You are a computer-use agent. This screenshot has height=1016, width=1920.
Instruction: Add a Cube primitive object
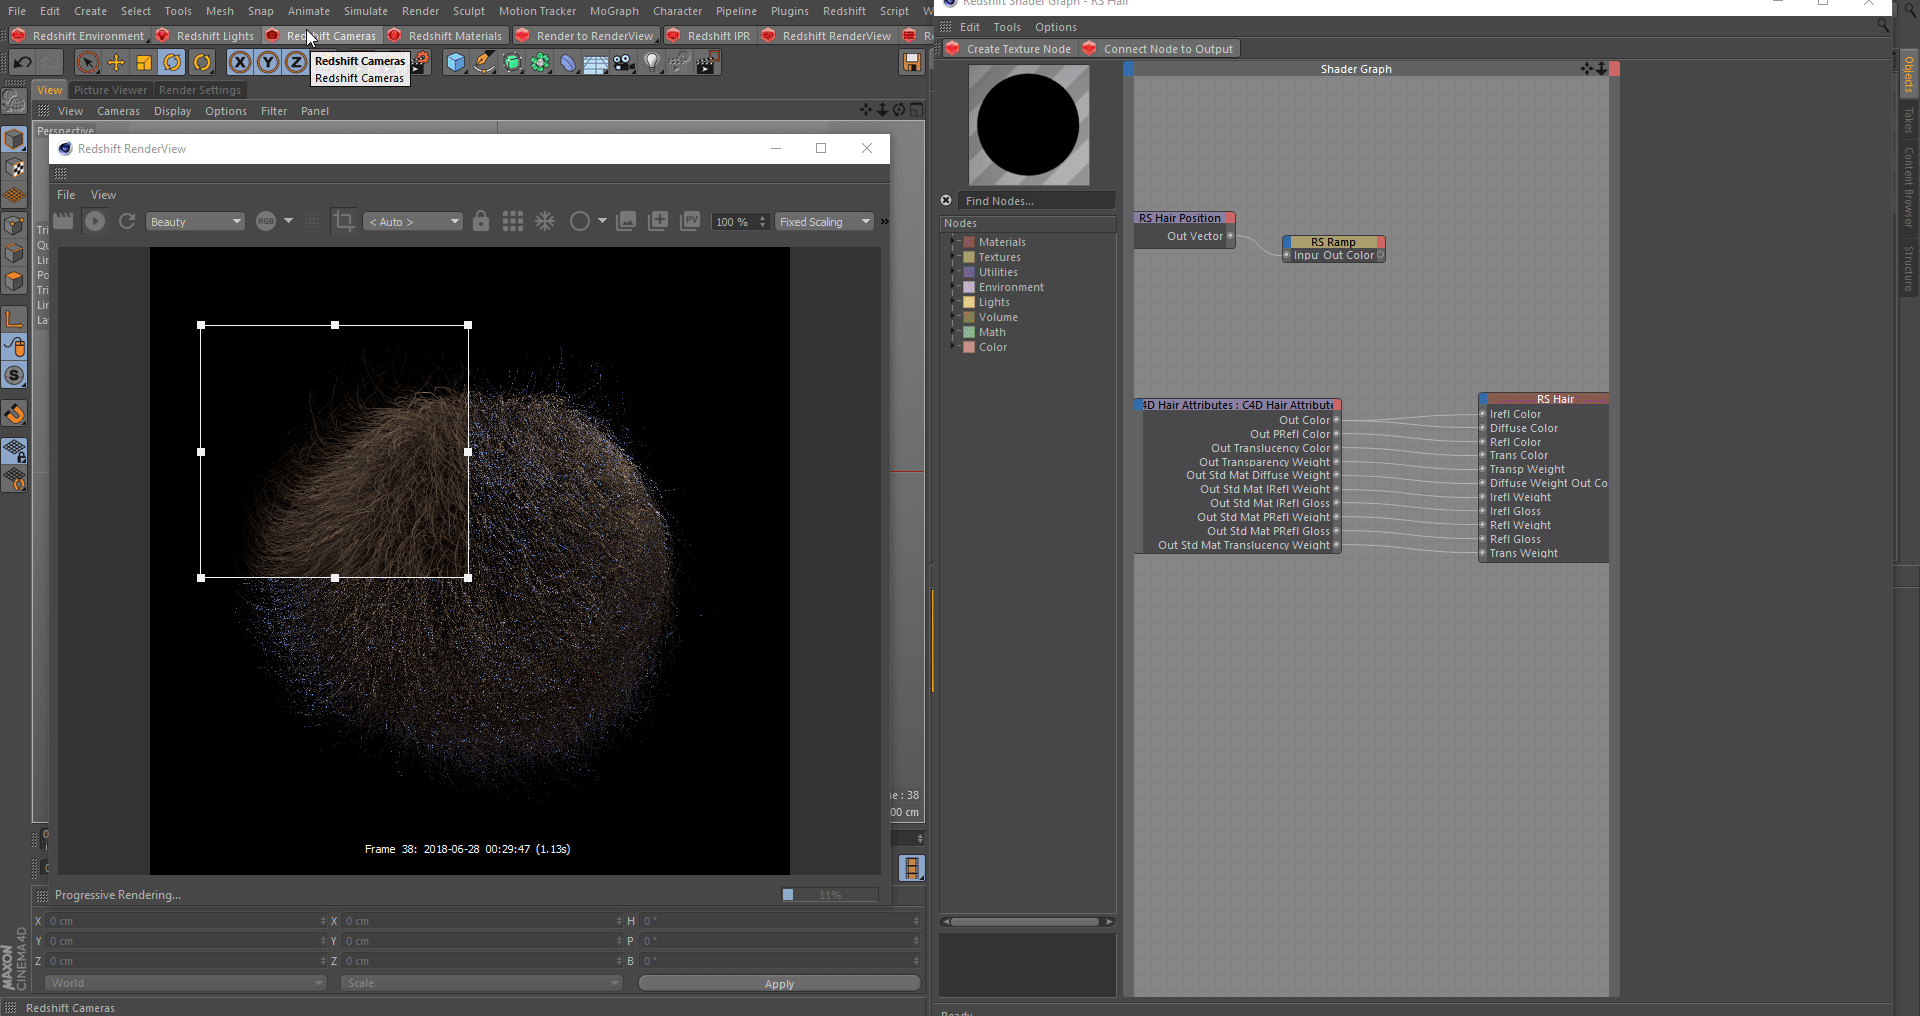[456, 63]
